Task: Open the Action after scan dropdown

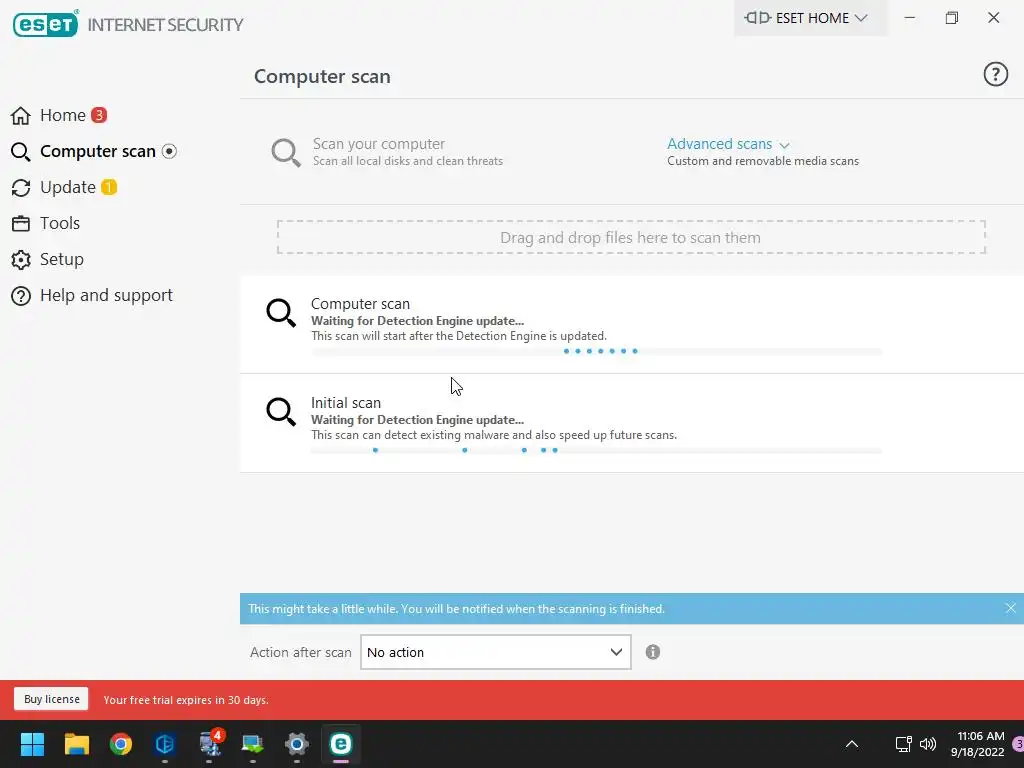Action: coord(496,652)
